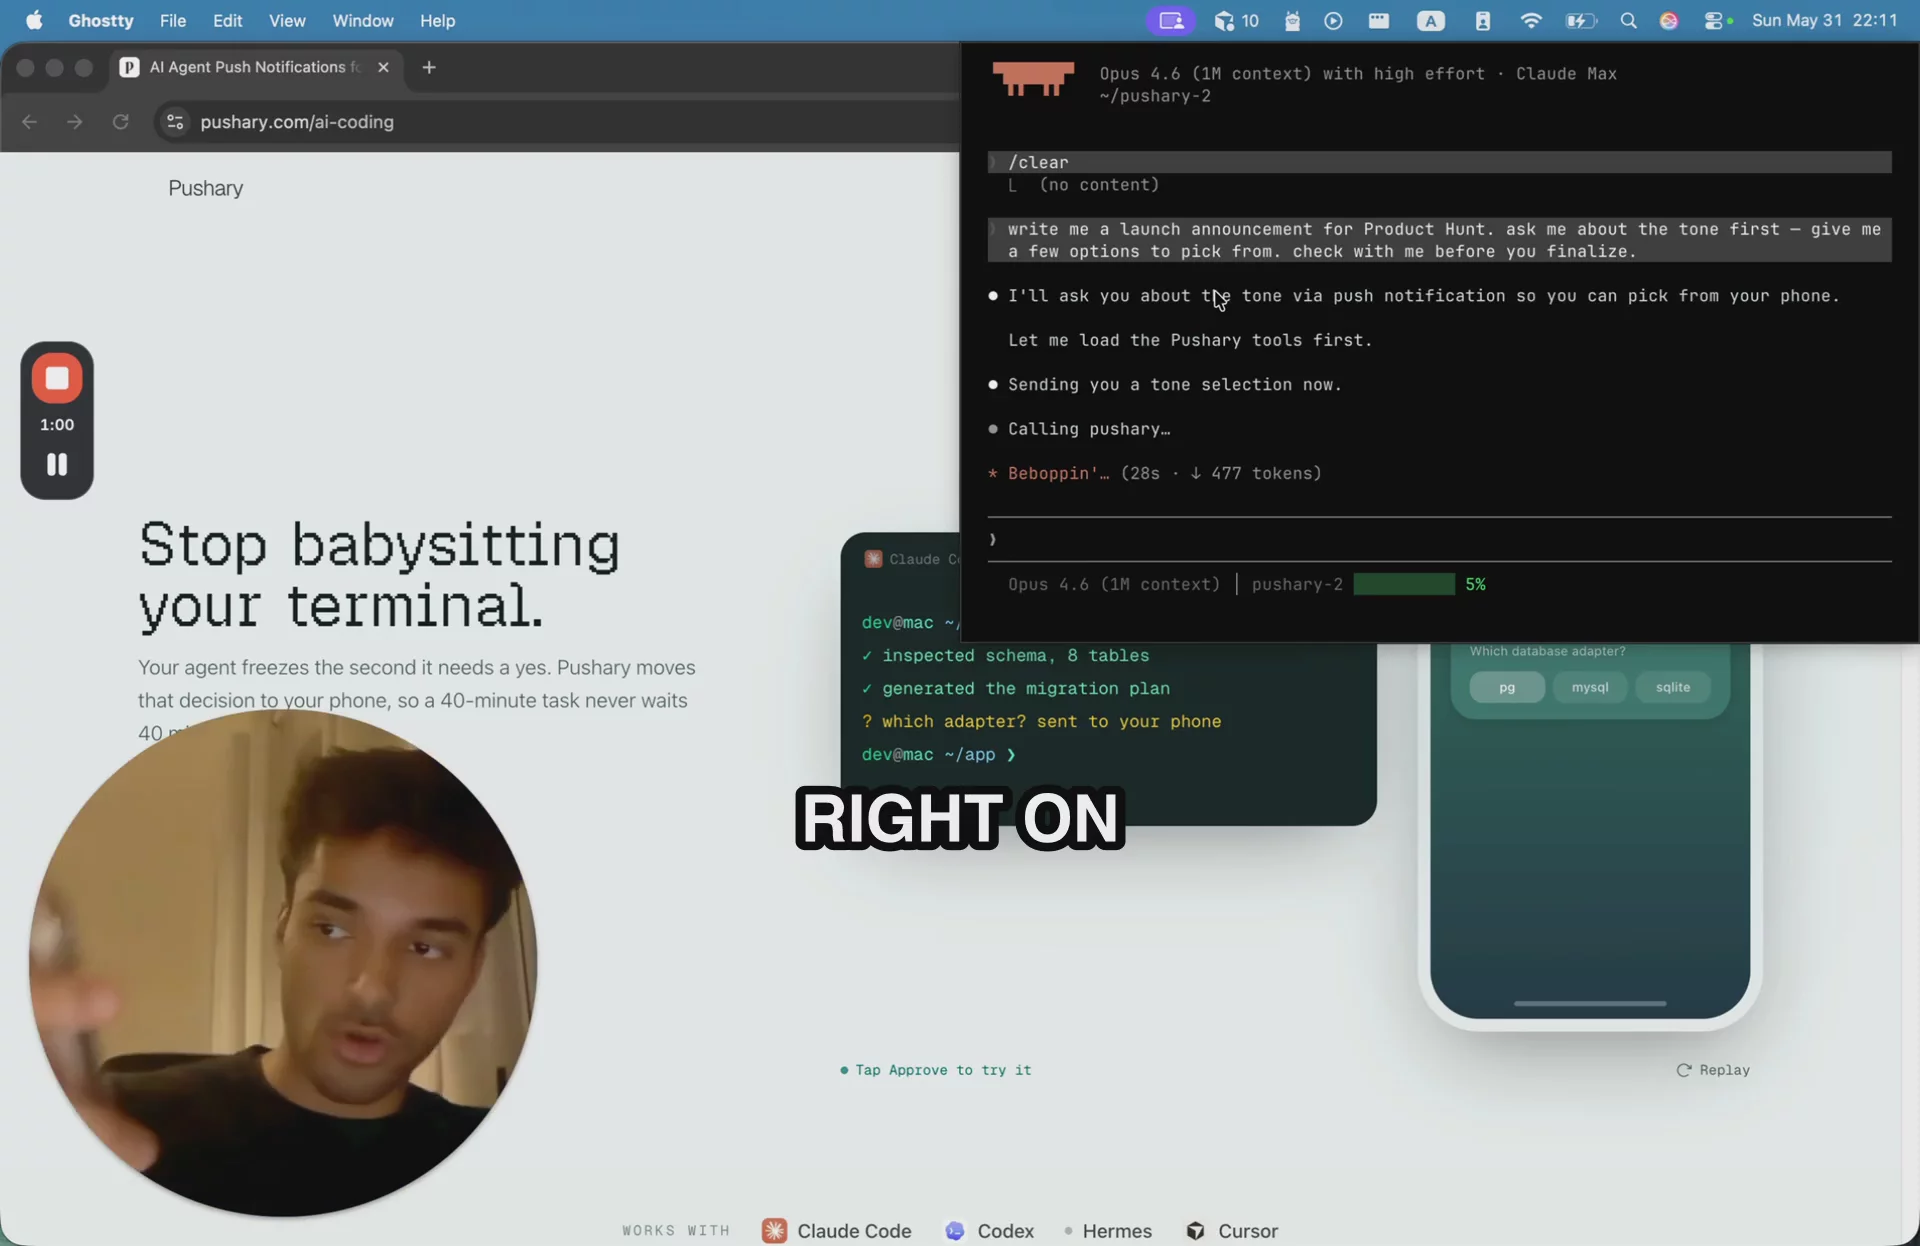The image size is (1920, 1246).
Task: Click the terminal input prompt line
Action: click(1439, 540)
